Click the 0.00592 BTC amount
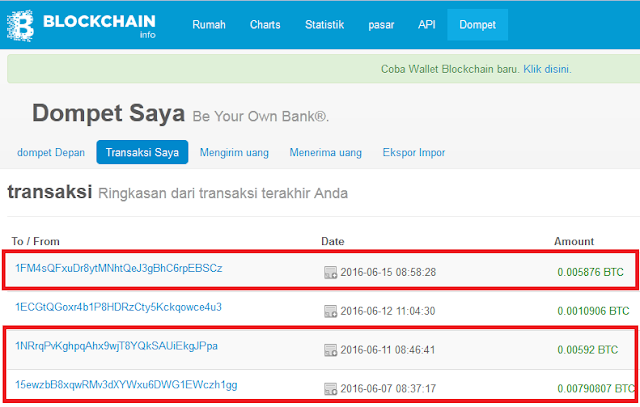This screenshot has height=407, width=640. coord(588,350)
